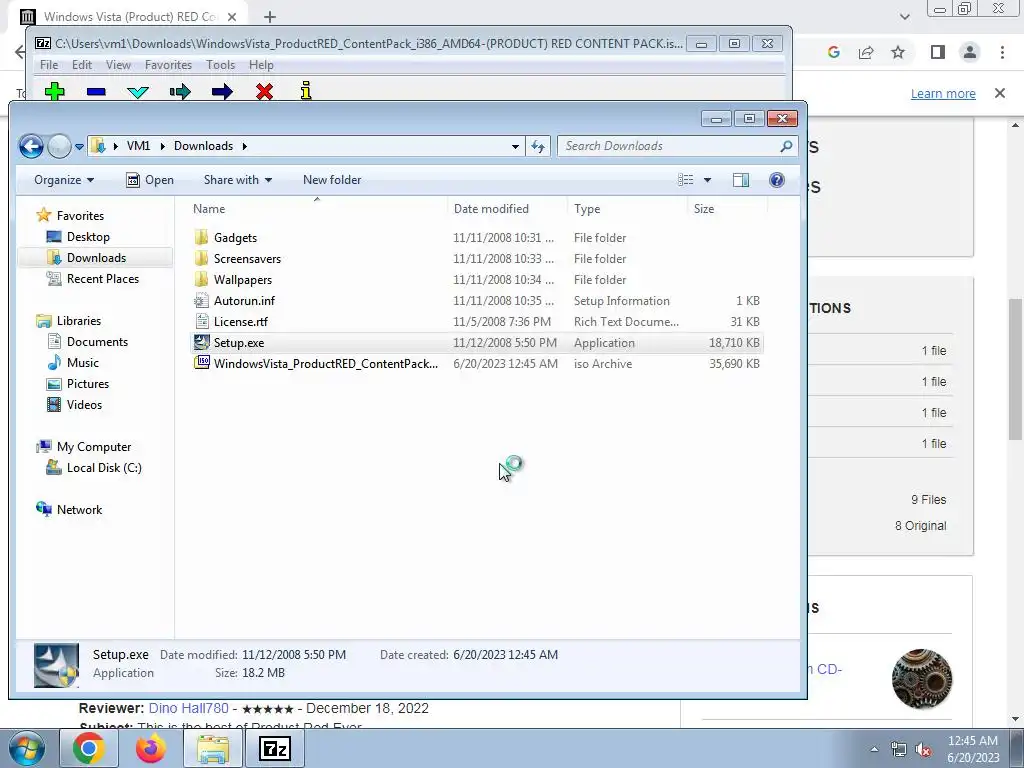Open Chrome three-dot menu
Screen dimensions: 1024x768
[1002, 52]
